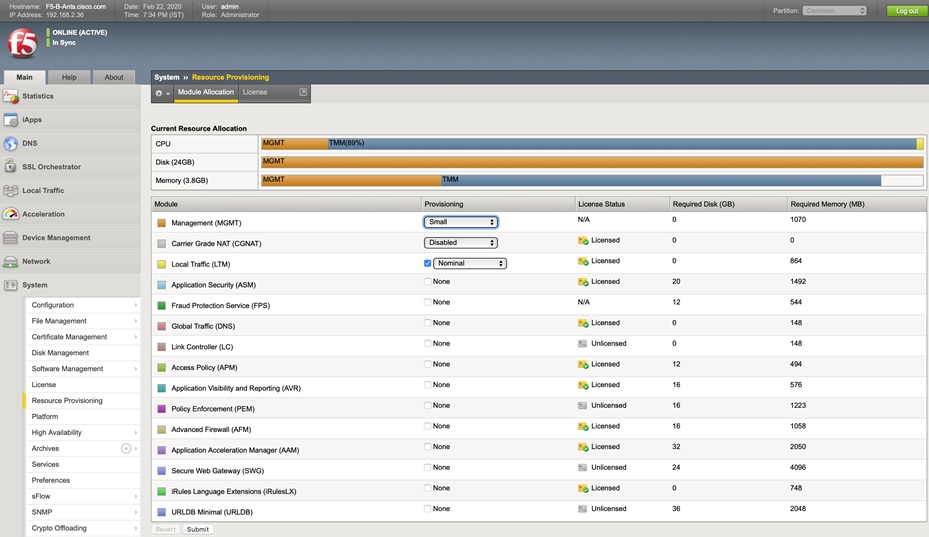This screenshot has height=537, width=929.
Task: Click the Memory allocation bar
Action: 592,180
